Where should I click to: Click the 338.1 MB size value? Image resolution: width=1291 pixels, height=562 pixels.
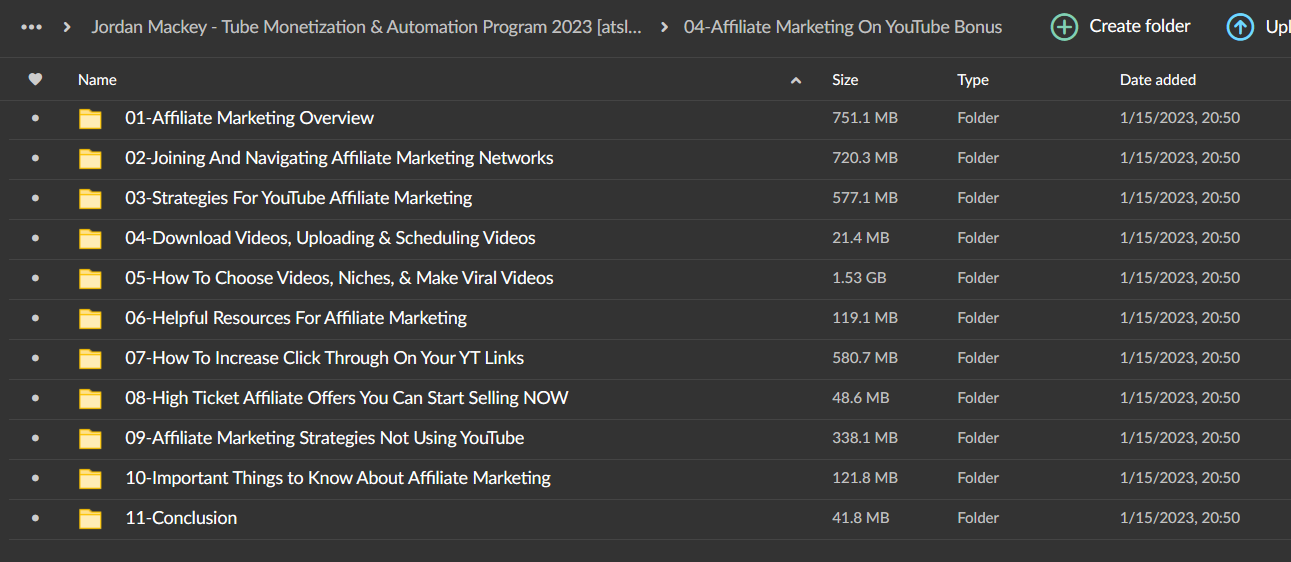click(865, 438)
